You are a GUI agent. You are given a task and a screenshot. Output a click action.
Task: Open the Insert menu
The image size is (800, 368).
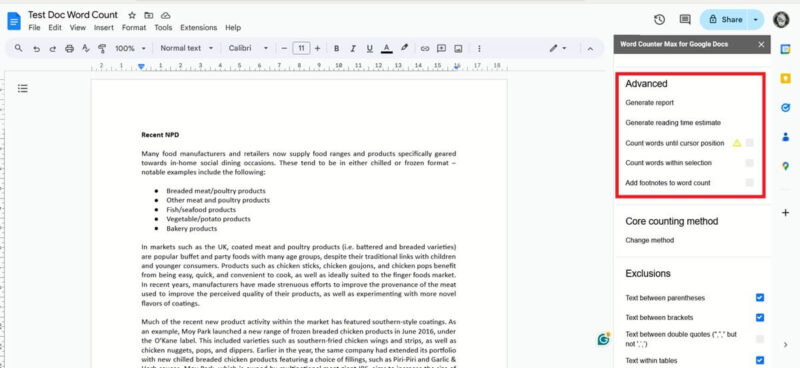click(x=104, y=28)
